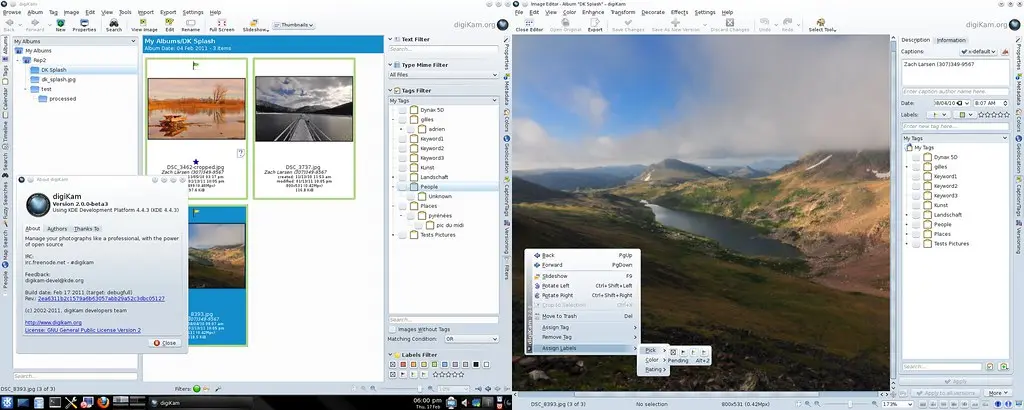
Task: Check the Kunst tag in Tags Filter
Action: pyautogui.click(x=402, y=167)
